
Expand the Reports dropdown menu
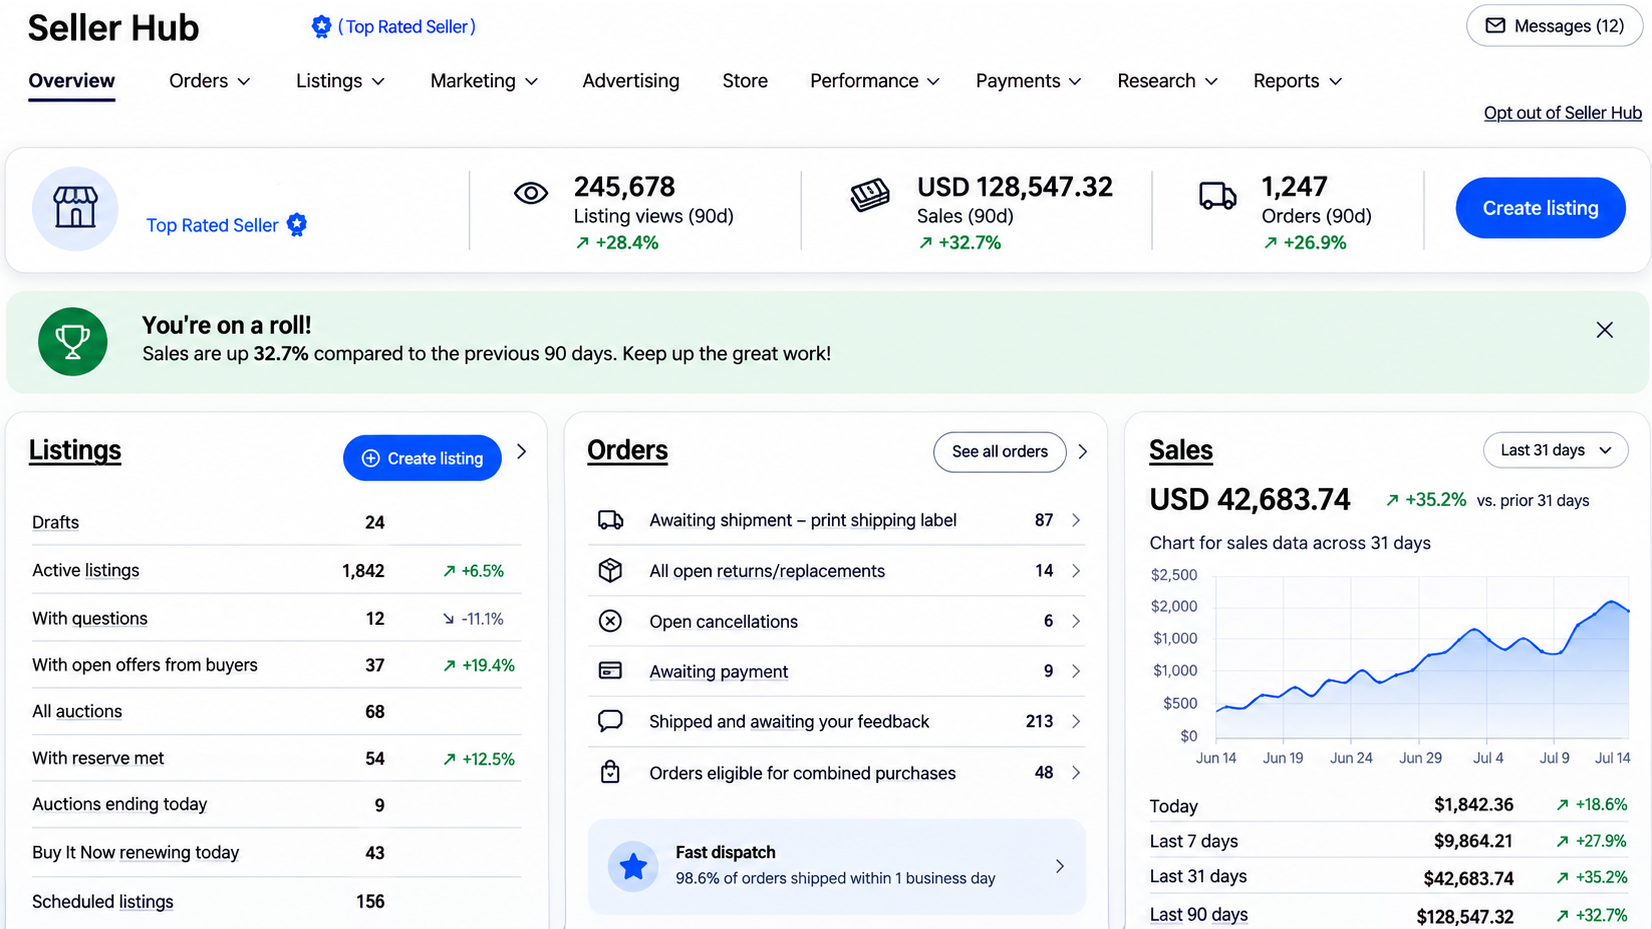click(x=1297, y=81)
